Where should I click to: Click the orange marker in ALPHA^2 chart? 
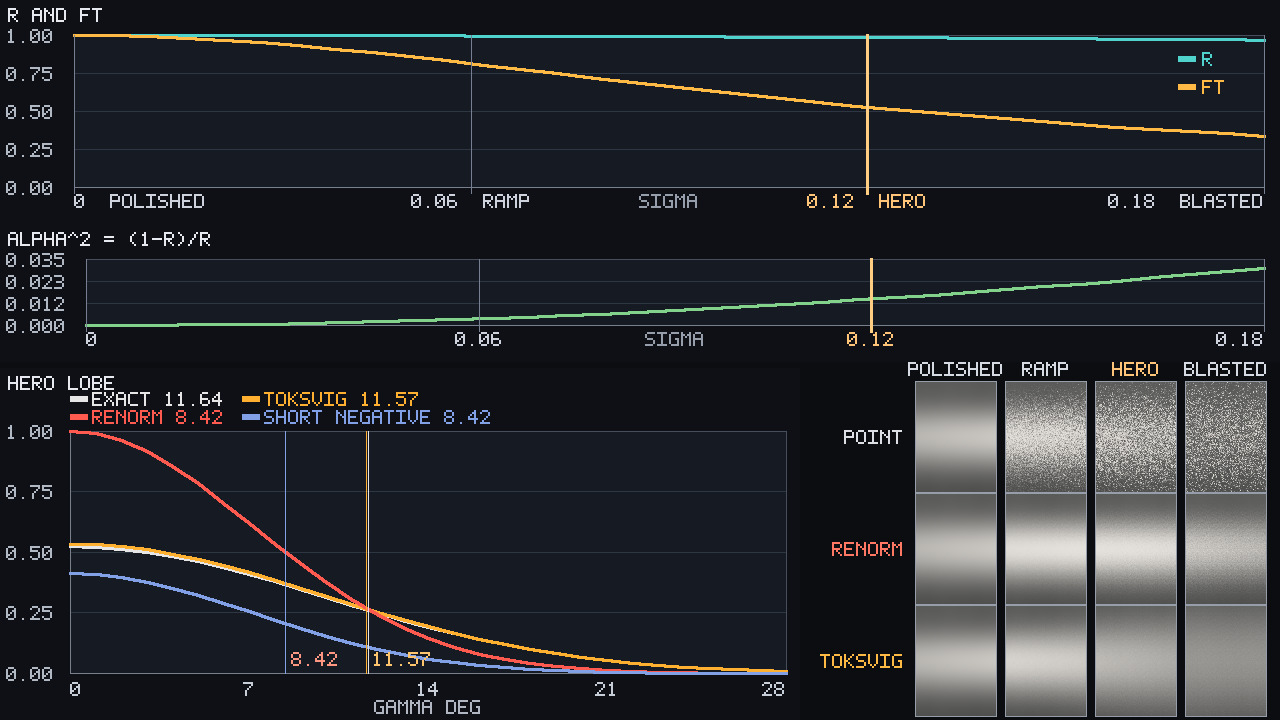point(871,295)
